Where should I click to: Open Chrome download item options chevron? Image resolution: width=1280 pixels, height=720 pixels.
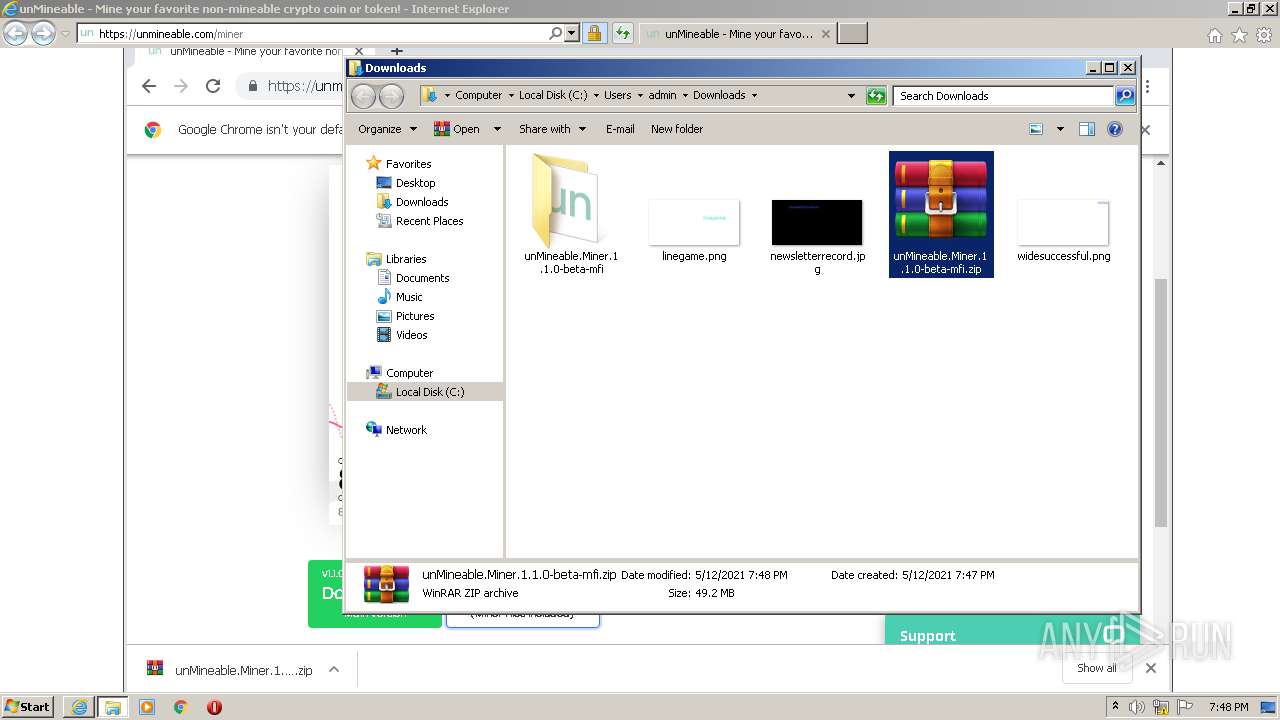tap(334, 670)
